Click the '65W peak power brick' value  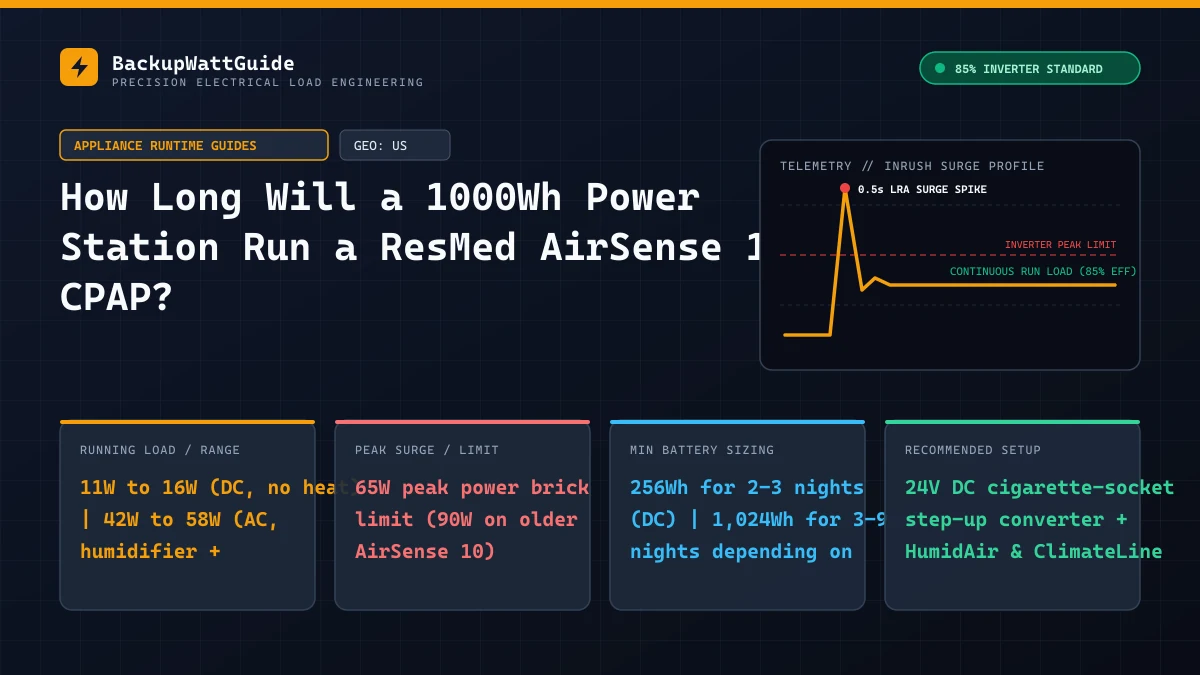coord(472,487)
